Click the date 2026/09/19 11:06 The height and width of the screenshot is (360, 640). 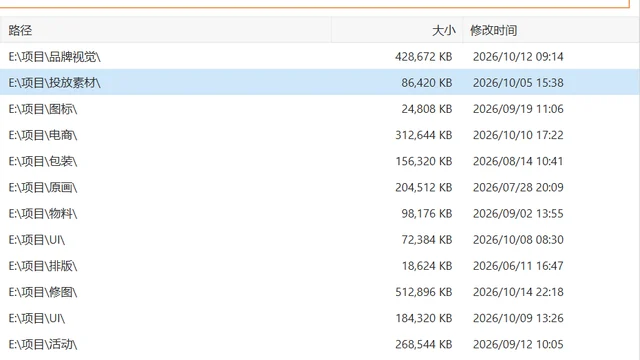pyautogui.click(x=518, y=109)
